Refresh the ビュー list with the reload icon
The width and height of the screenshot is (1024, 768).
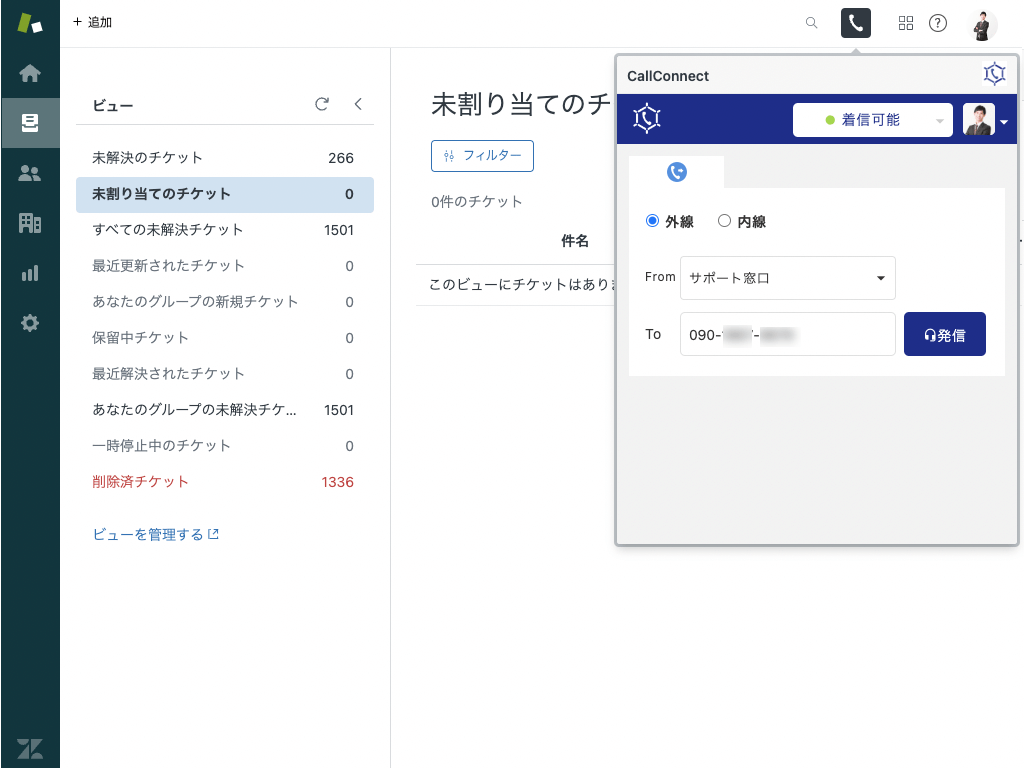(322, 104)
